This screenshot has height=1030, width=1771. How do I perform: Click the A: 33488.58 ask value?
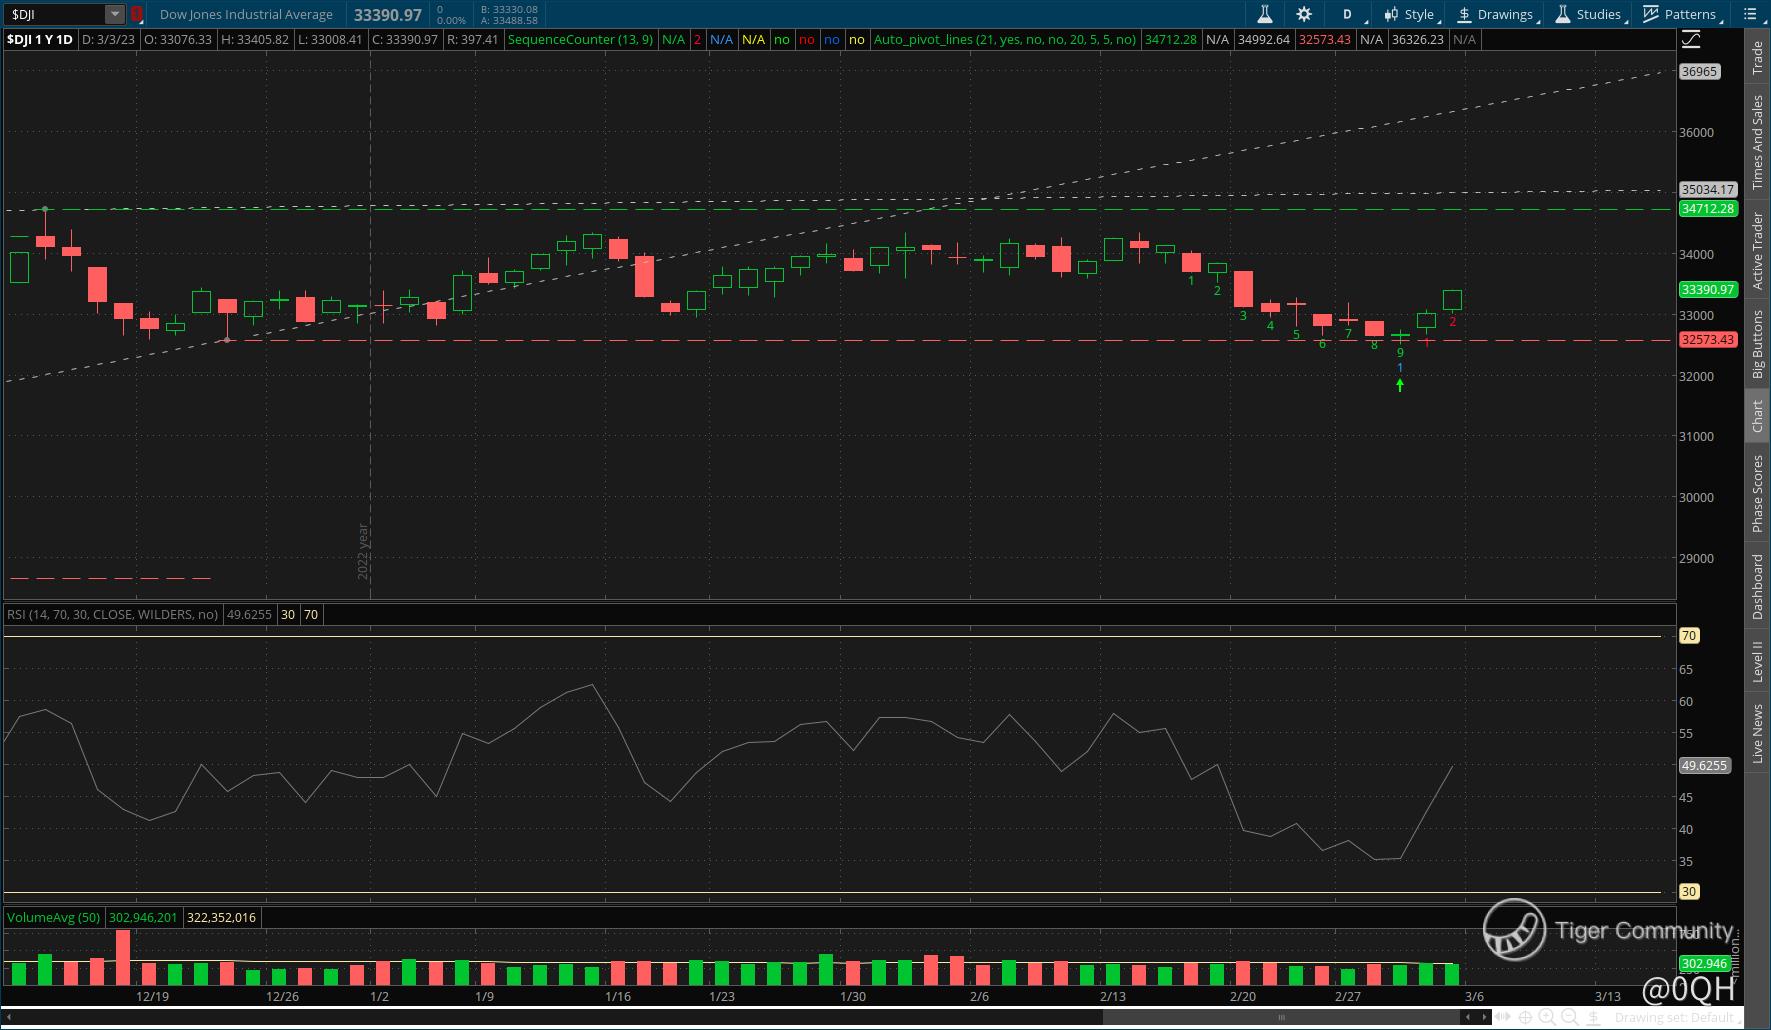coord(509,20)
